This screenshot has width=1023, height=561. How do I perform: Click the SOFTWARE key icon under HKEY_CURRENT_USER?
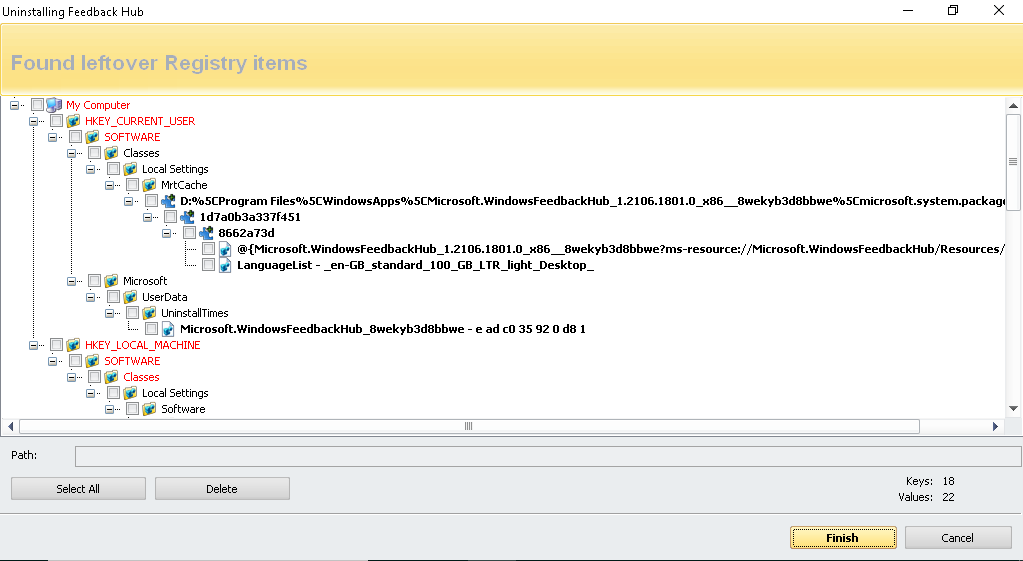pos(92,137)
